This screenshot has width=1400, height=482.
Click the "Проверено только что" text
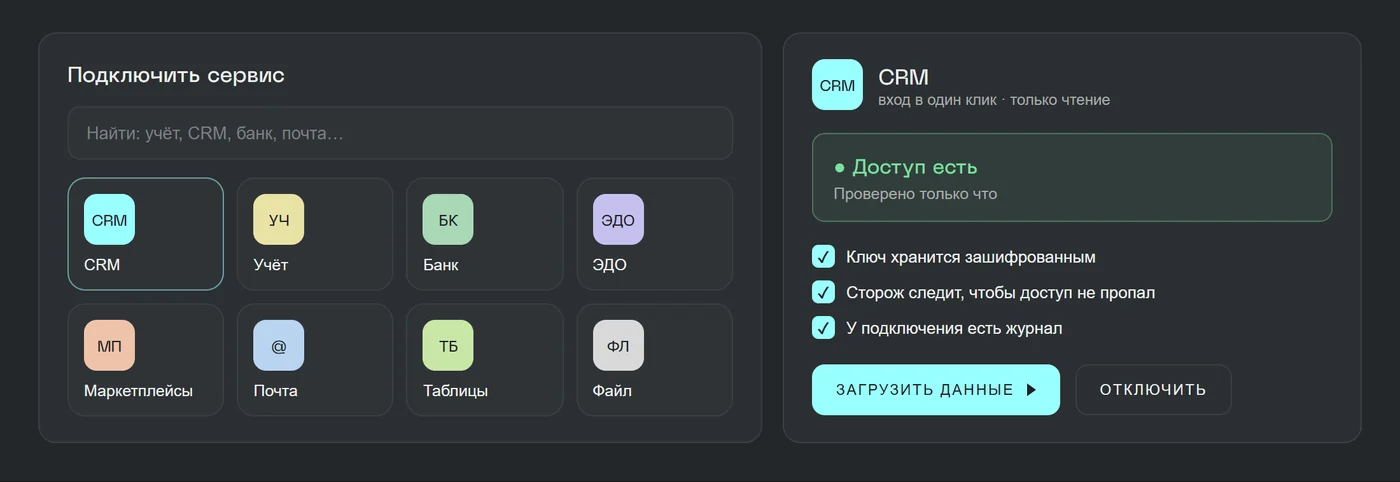(x=915, y=194)
